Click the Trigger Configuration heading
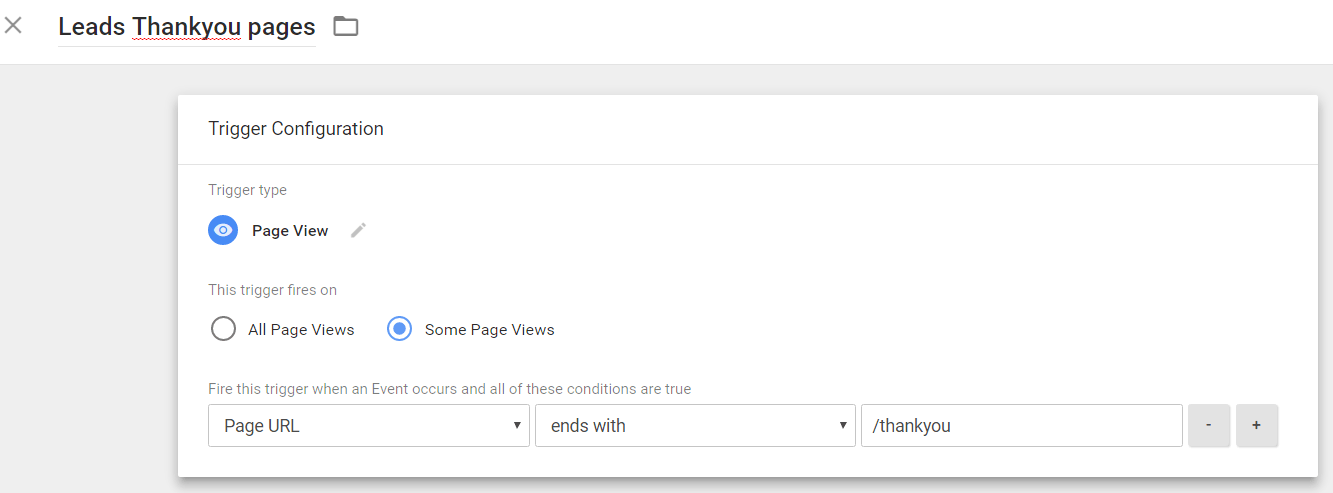This screenshot has height=493, width=1333. pyautogui.click(x=296, y=129)
